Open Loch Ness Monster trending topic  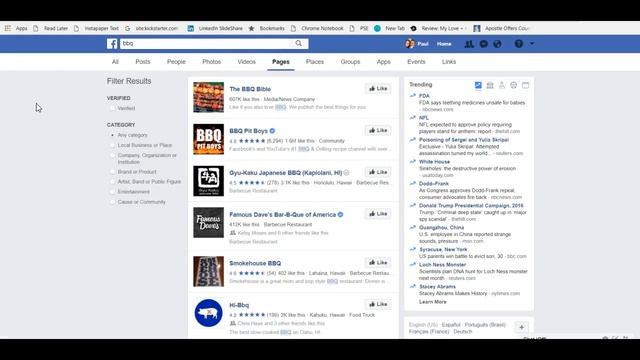point(442,264)
